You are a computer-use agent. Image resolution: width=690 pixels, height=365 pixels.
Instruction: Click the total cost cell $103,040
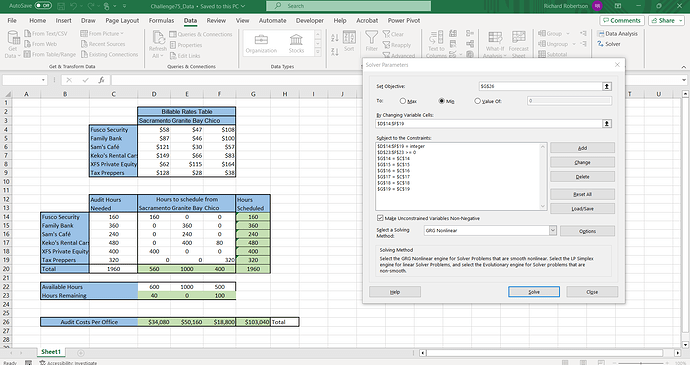coord(253,322)
